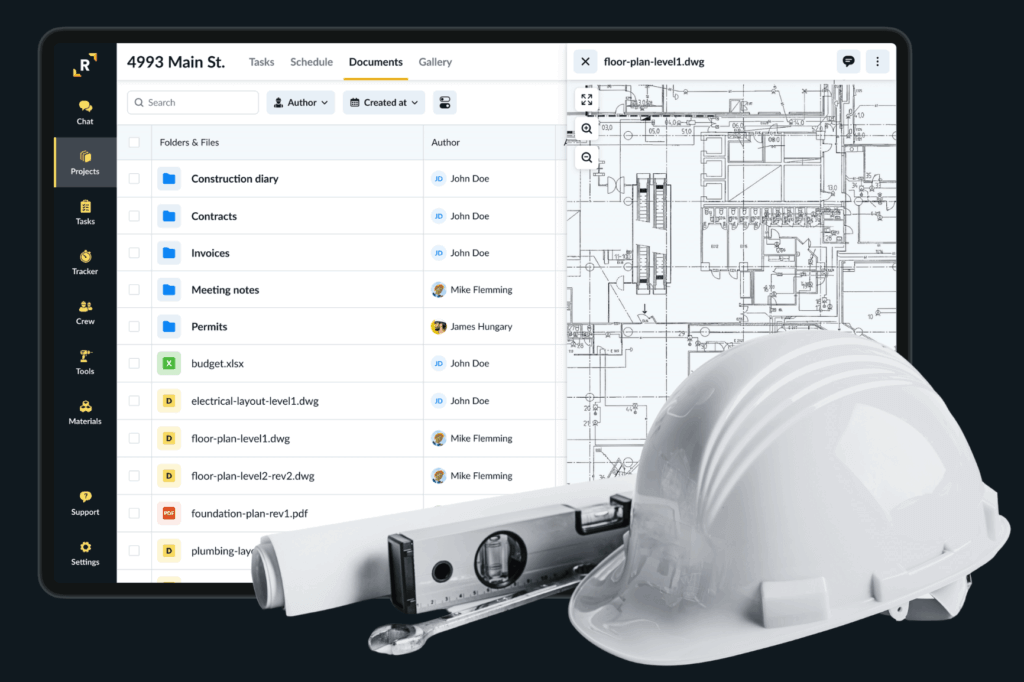1024x682 pixels.
Task: Switch to the Schedule tab
Action: (x=312, y=62)
